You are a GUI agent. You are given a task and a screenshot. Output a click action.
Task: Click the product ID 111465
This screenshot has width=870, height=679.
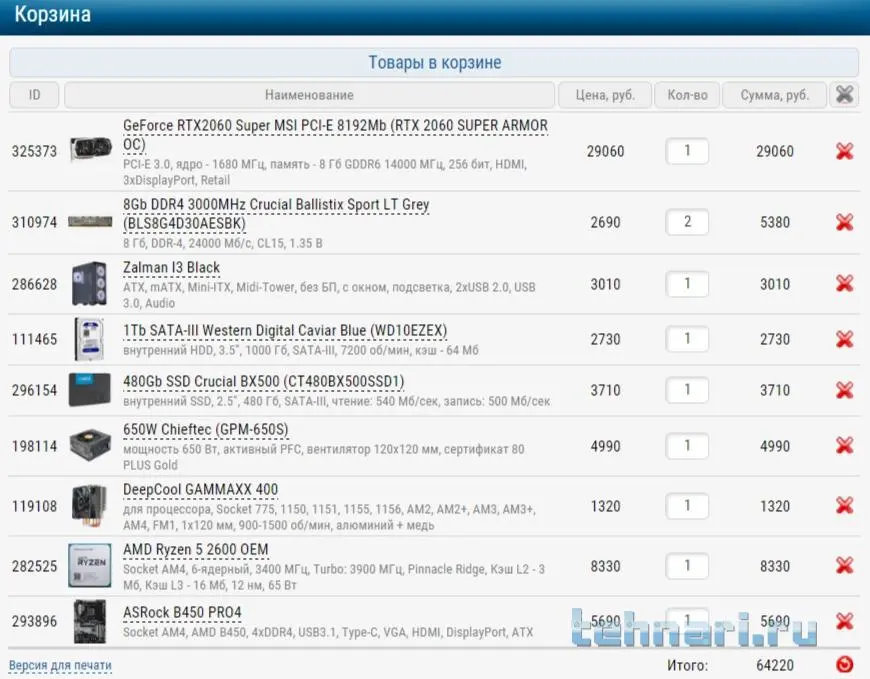[x=34, y=340]
